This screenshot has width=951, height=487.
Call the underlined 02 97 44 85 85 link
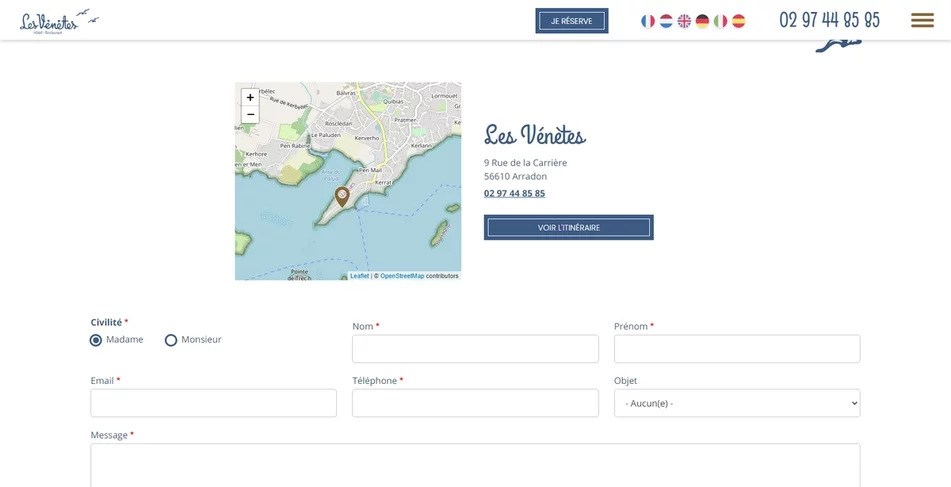tap(514, 194)
